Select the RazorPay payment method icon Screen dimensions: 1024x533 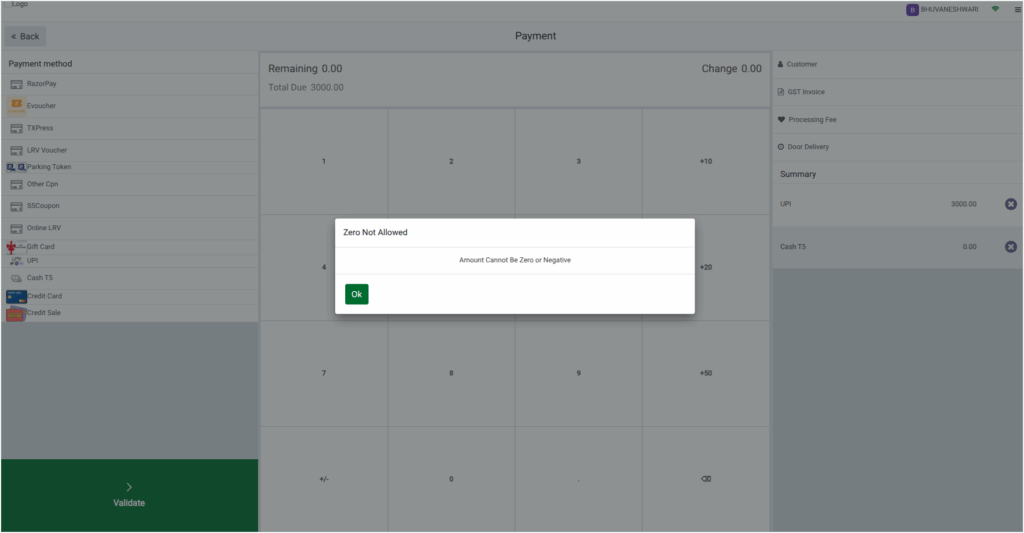16,84
